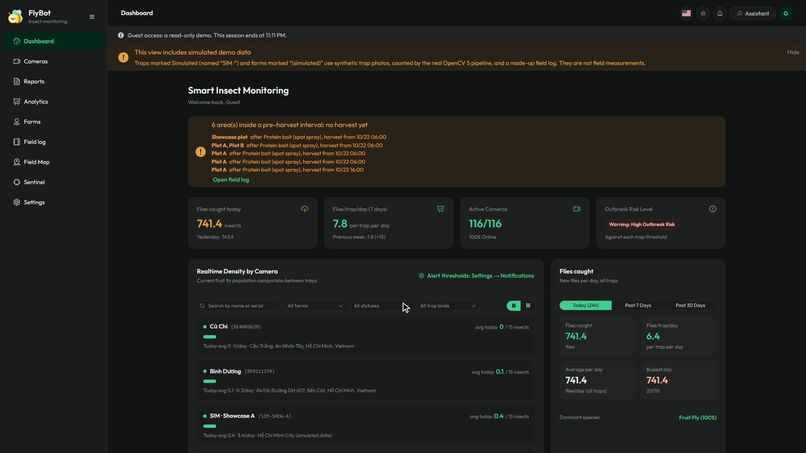Viewport: 806px width, 453px height.
Task: Click the Active Cameras card camera icon
Action: pyautogui.click(x=577, y=209)
